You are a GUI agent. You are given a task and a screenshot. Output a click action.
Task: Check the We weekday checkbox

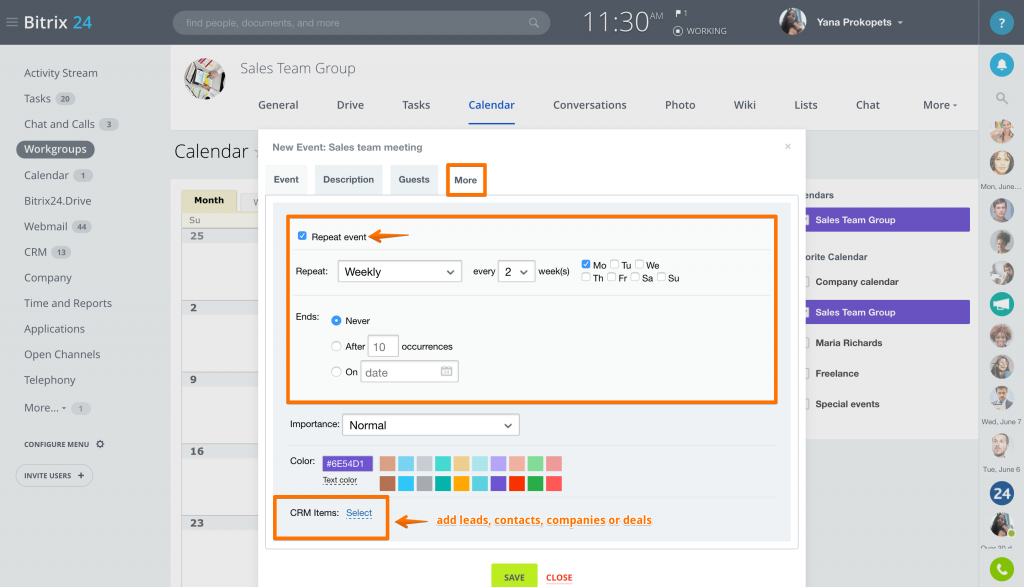click(639, 264)
